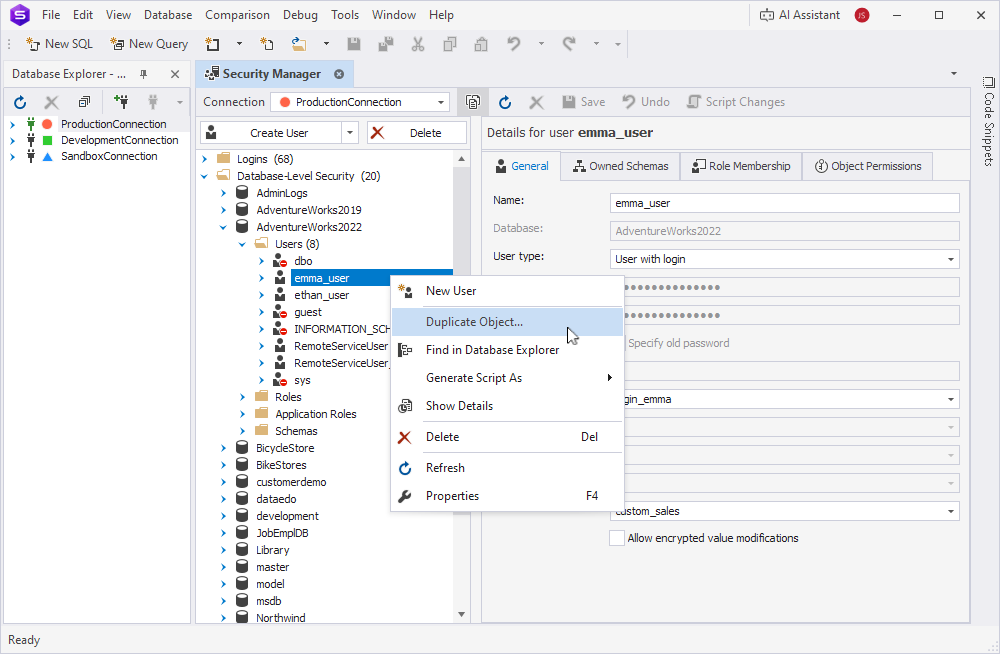This screenshot has height=654, width=1000.
Task: Open a New SQL editor
Action: click(58, 43)
